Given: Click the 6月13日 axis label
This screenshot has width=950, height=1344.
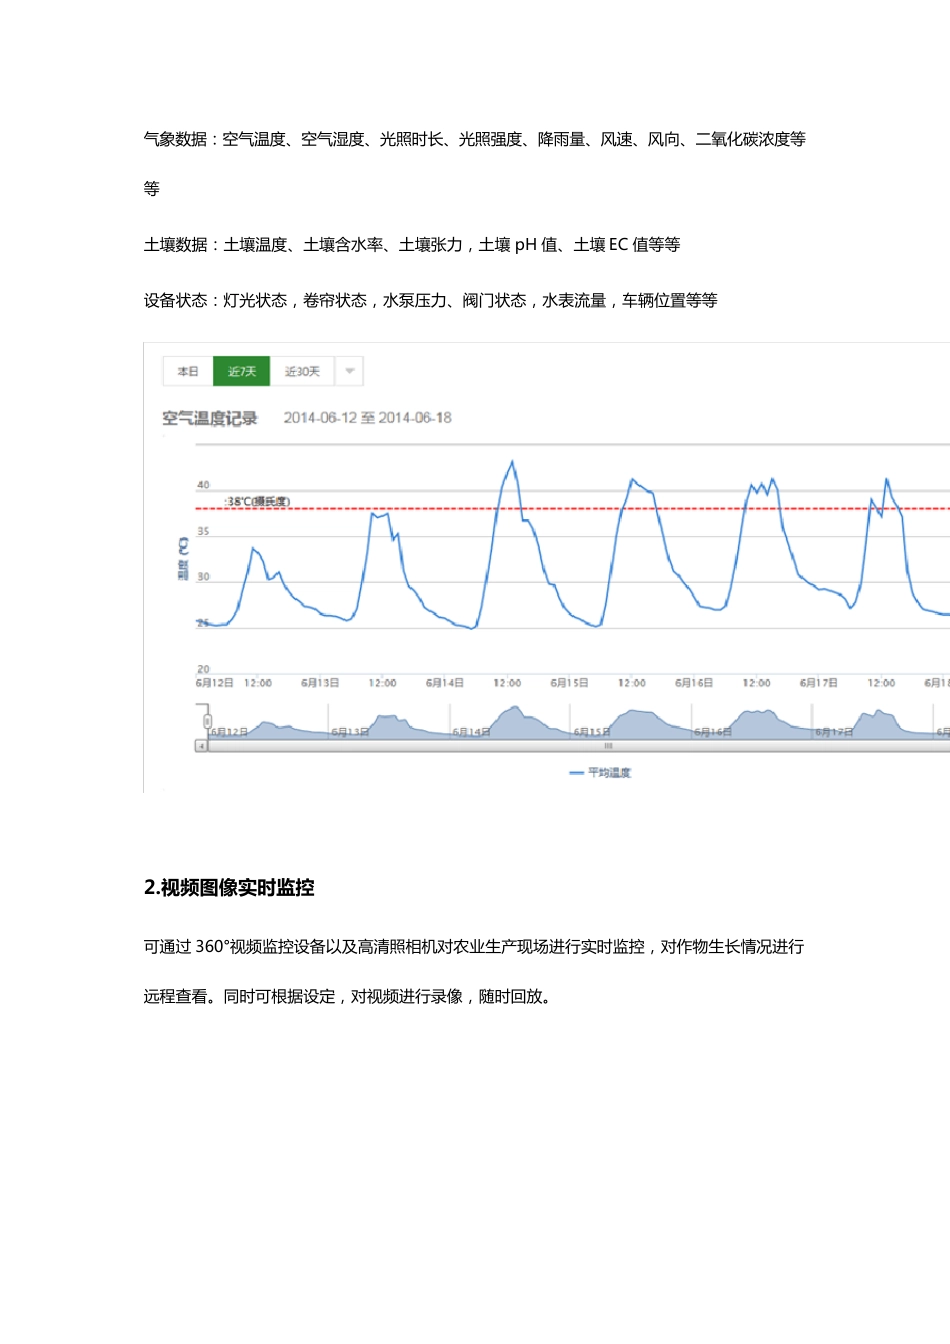Looking at the screenshot, I should [x=320, y=683].
